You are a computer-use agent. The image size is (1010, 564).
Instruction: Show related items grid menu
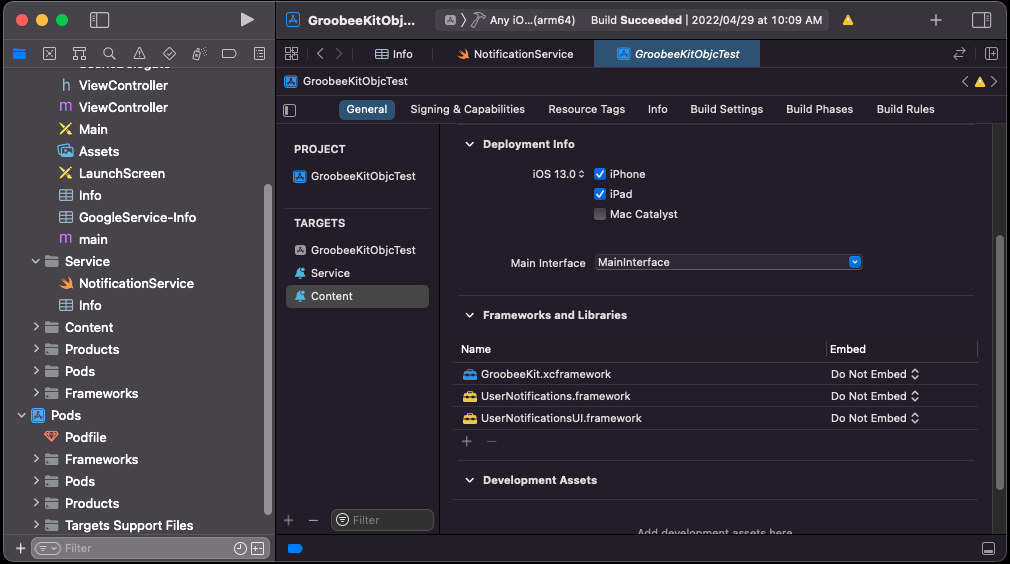click(292, 53)
